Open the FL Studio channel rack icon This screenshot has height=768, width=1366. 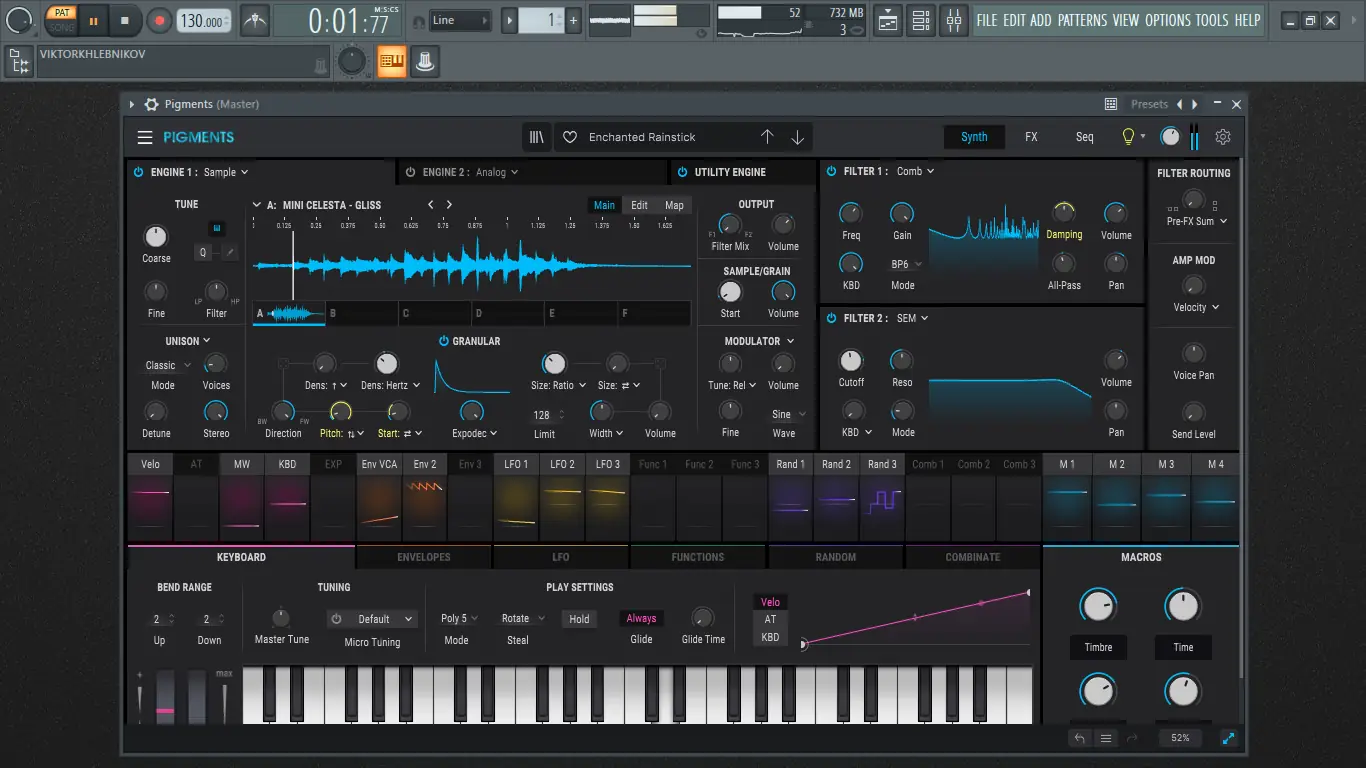coord(921,20)
